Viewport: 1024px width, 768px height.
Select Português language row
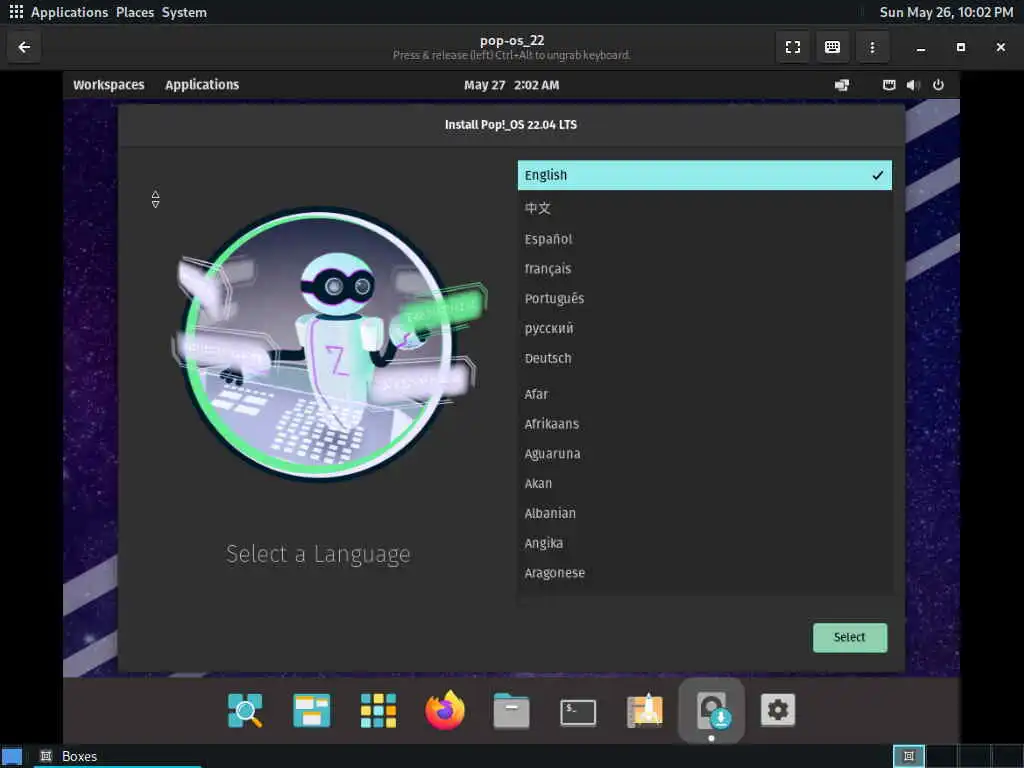(x=705, y=298)
